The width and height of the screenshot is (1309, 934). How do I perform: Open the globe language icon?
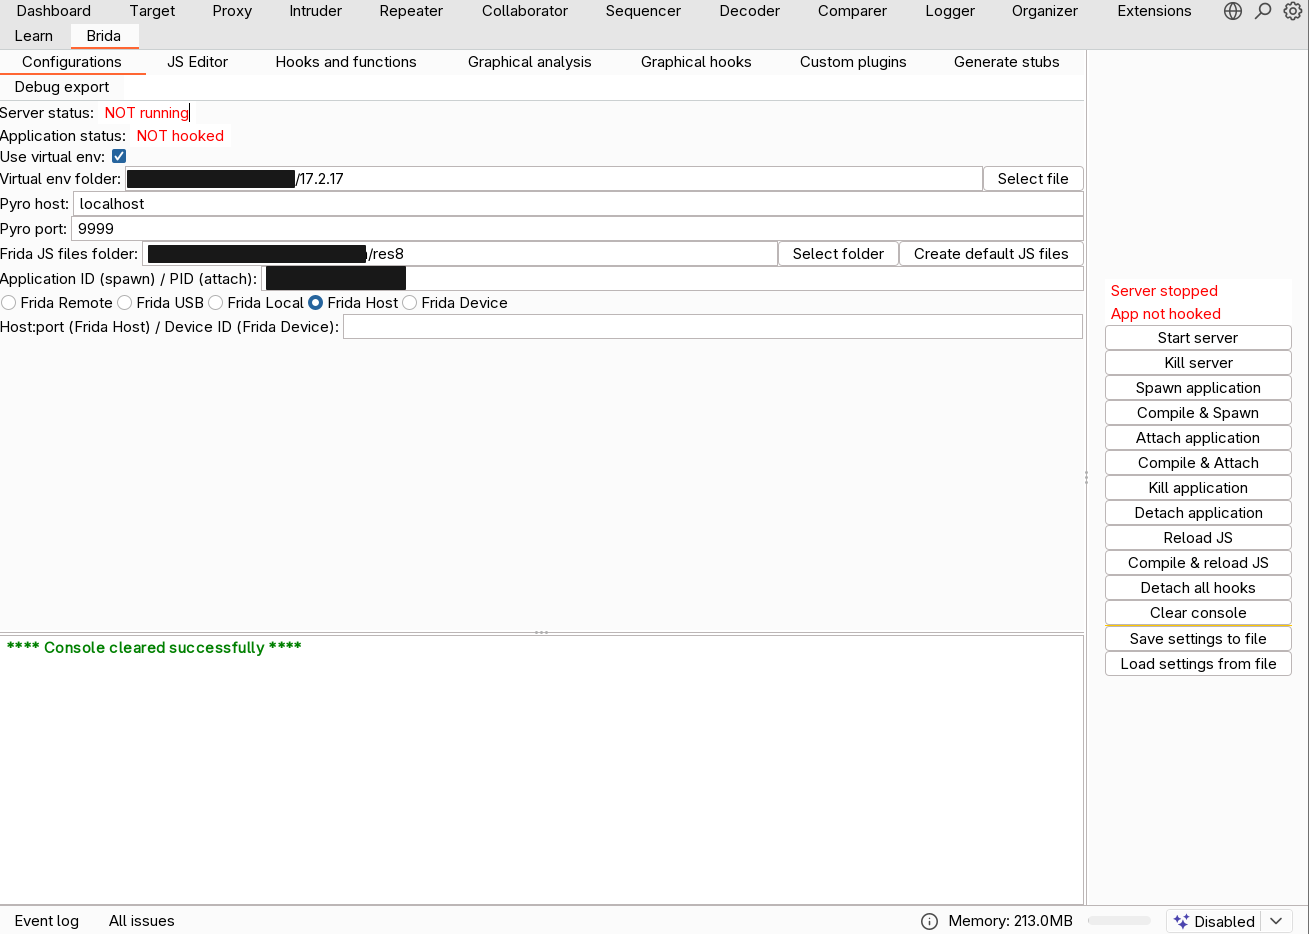click(x=1233, y=11)
